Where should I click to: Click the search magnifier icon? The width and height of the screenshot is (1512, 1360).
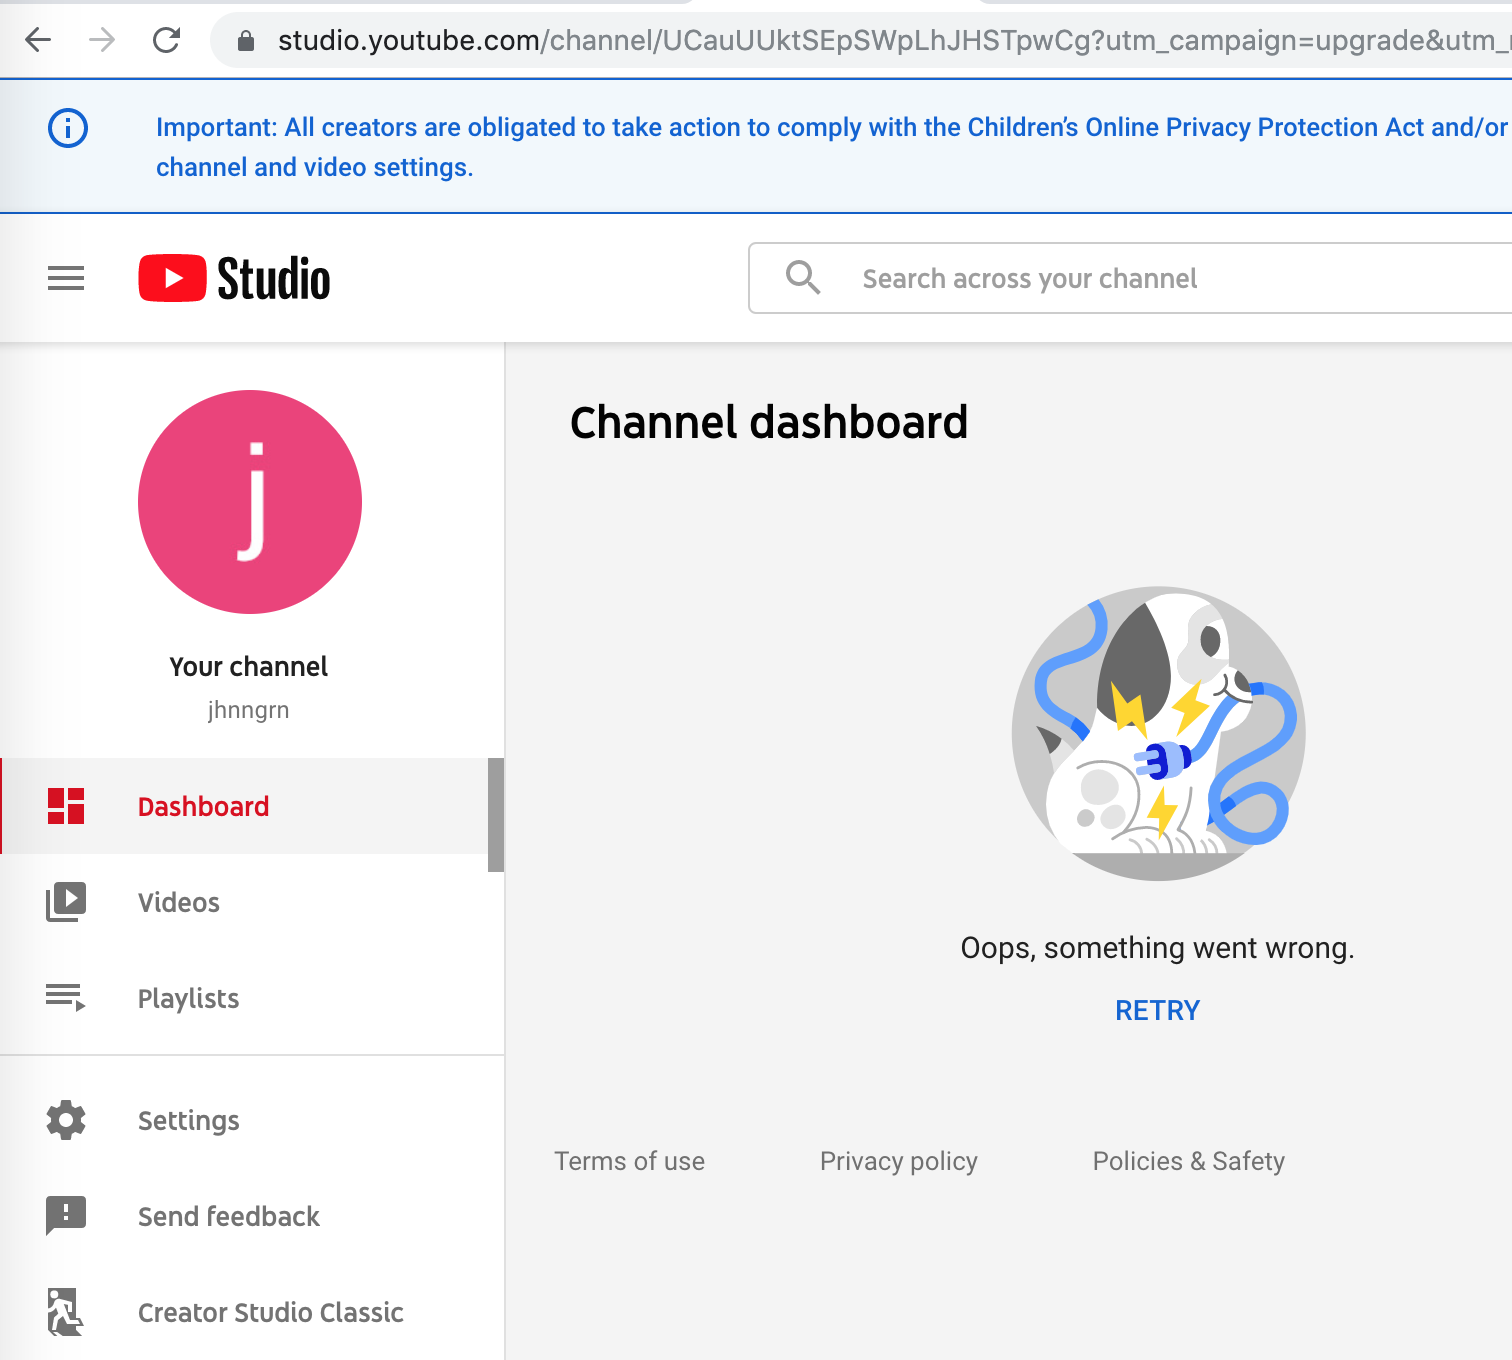pyautogui.click(x=803, y=277)
